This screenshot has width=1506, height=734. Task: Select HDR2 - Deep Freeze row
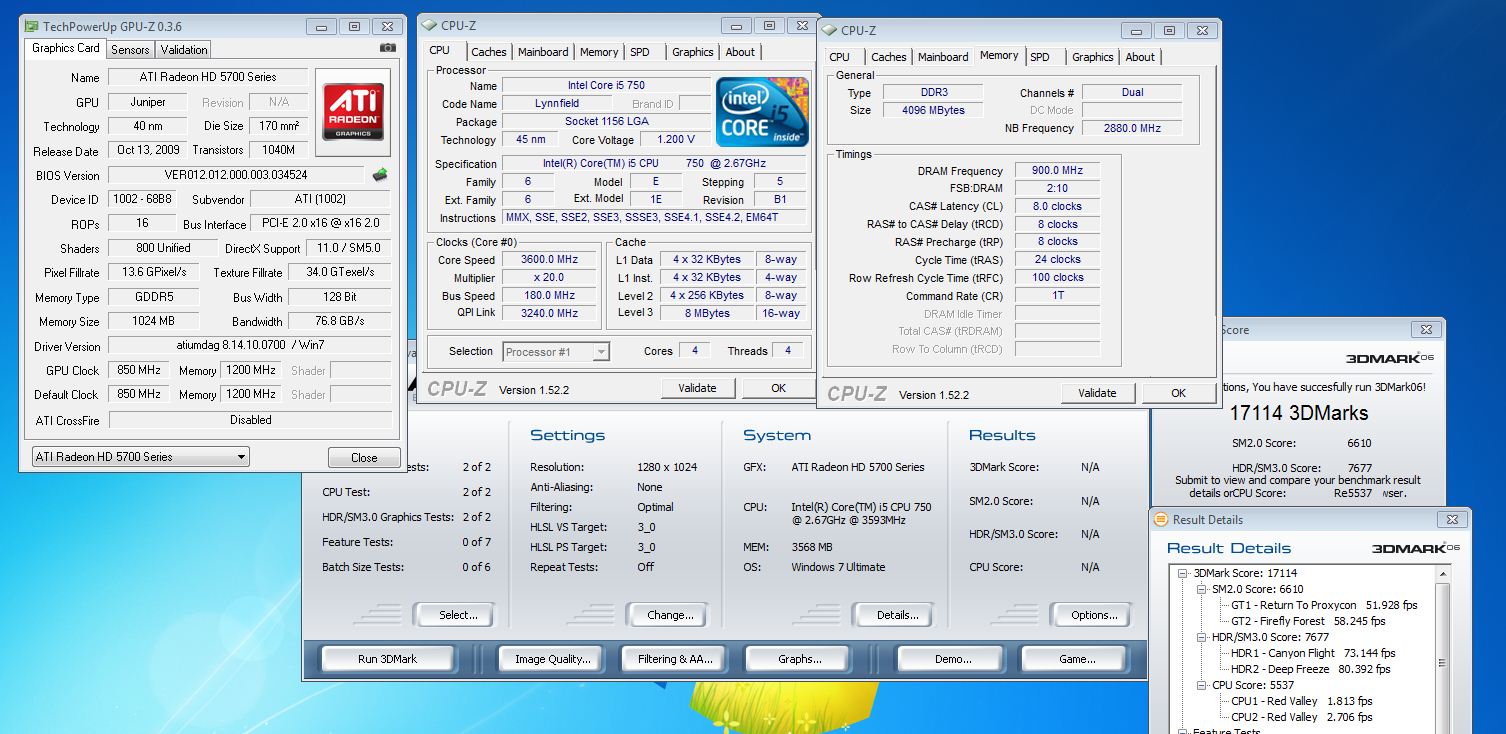coord(1310,669)
